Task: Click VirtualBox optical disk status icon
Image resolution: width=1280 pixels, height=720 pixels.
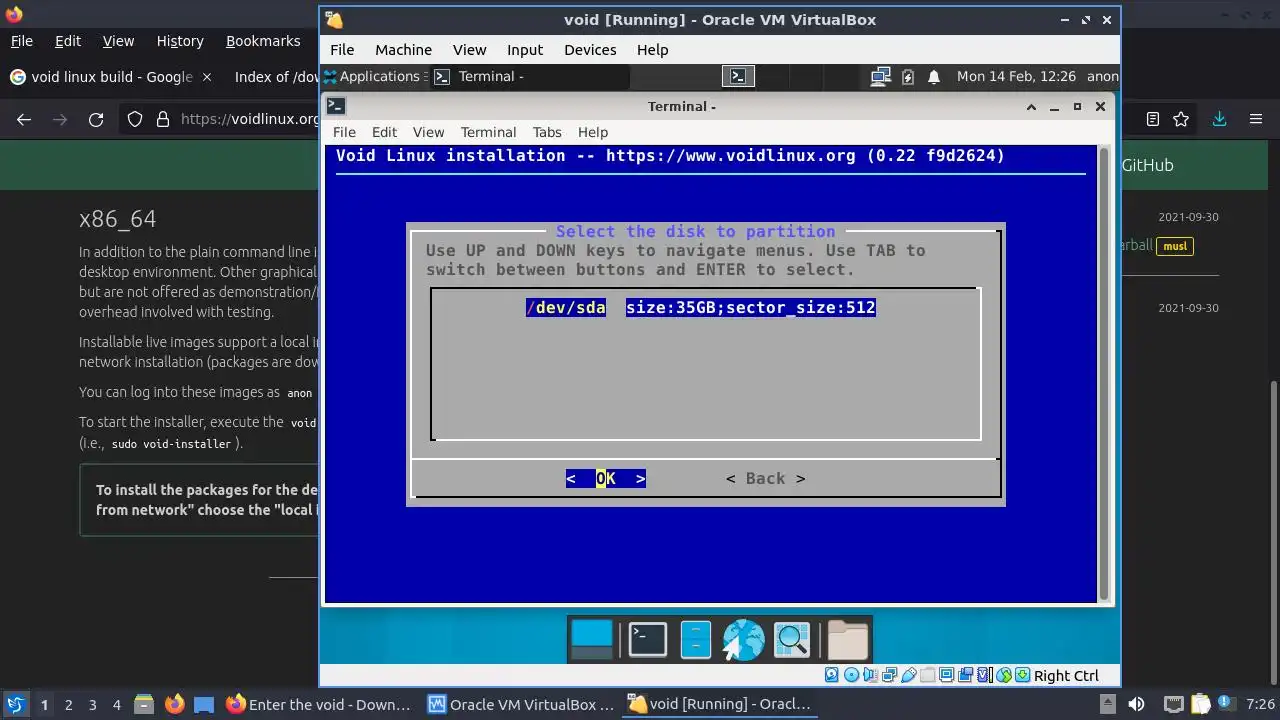Action: (851, 676)
